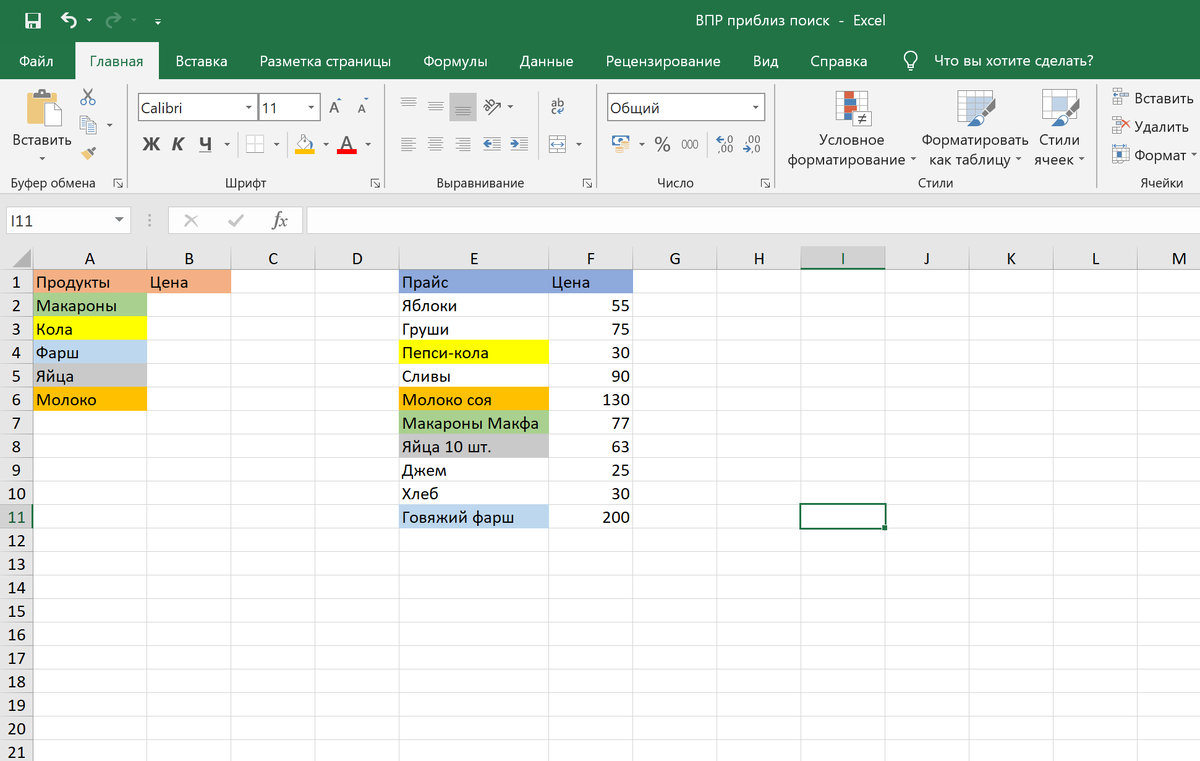Switch to the Рецензирование tab
Viewport: 1200px width, 761px height.
[x=663, y=61]
